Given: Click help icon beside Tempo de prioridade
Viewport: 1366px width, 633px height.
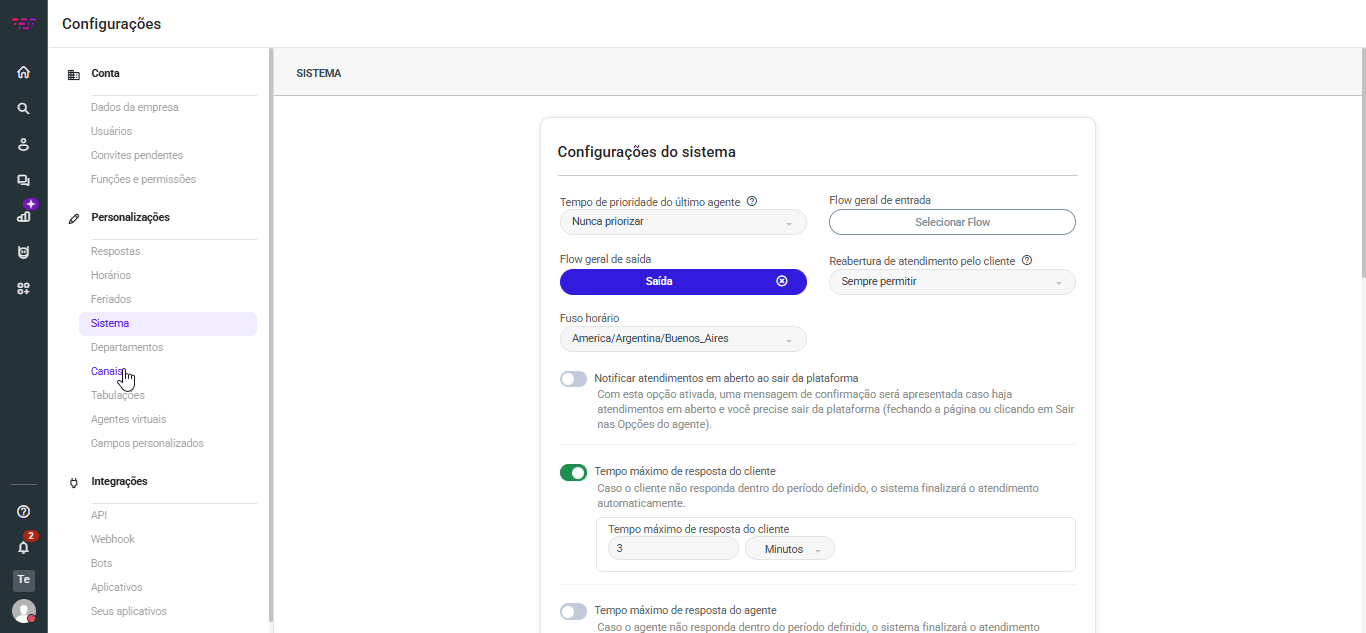Looking at the screenshot, I should point(752,201).
